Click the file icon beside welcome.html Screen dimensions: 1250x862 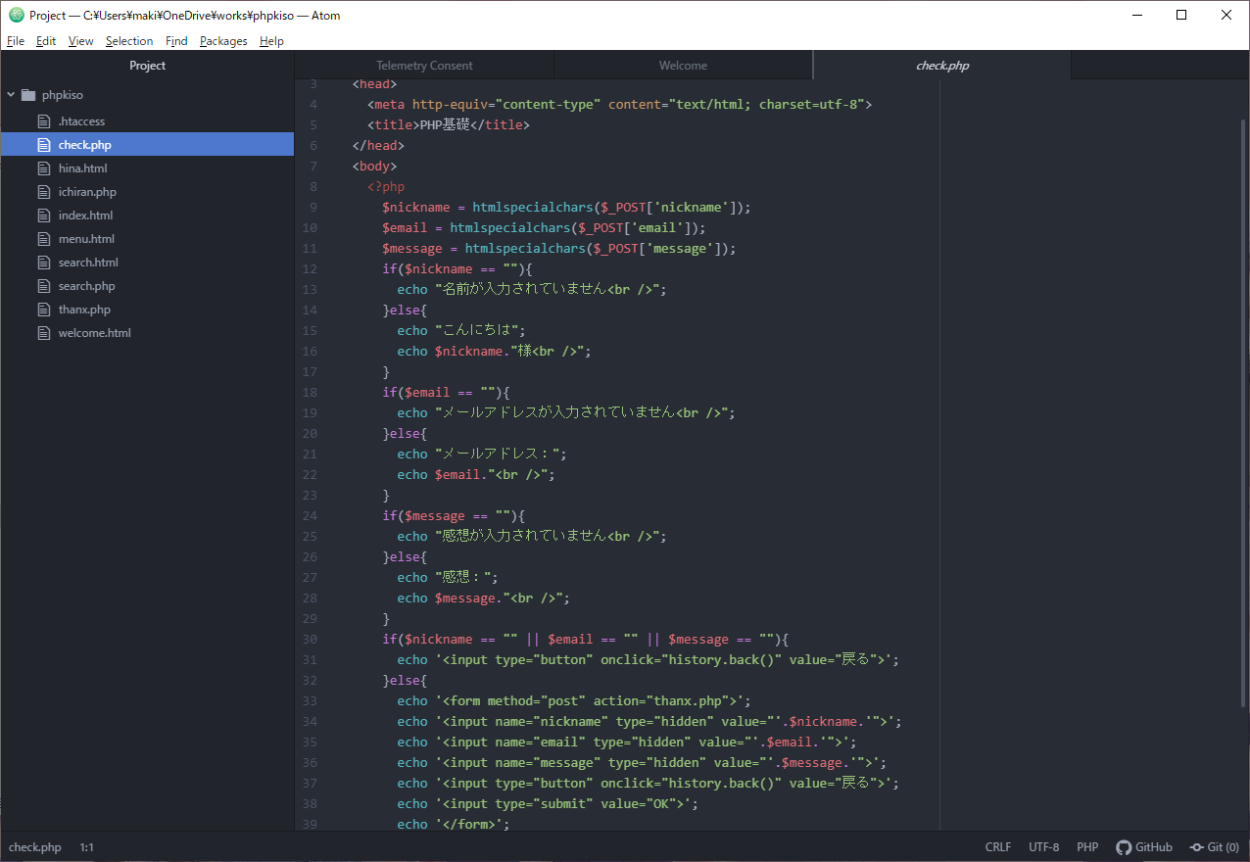point(43,333)
